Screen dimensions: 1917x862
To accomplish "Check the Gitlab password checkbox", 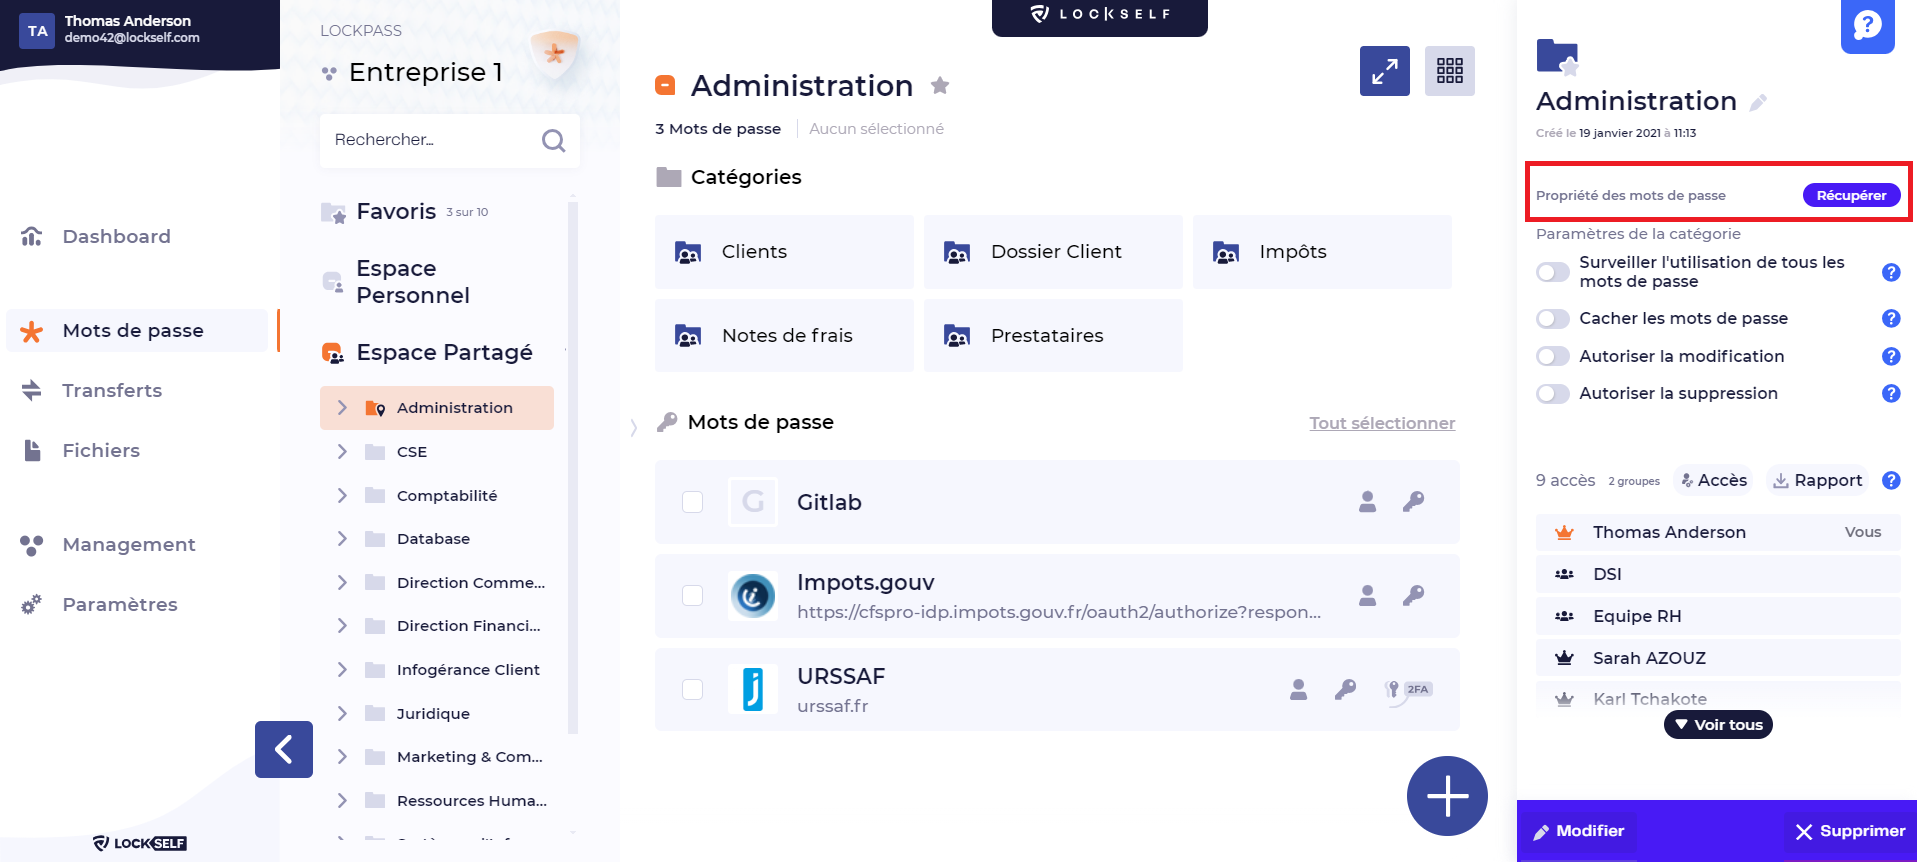I will click(x=692, y=502).
